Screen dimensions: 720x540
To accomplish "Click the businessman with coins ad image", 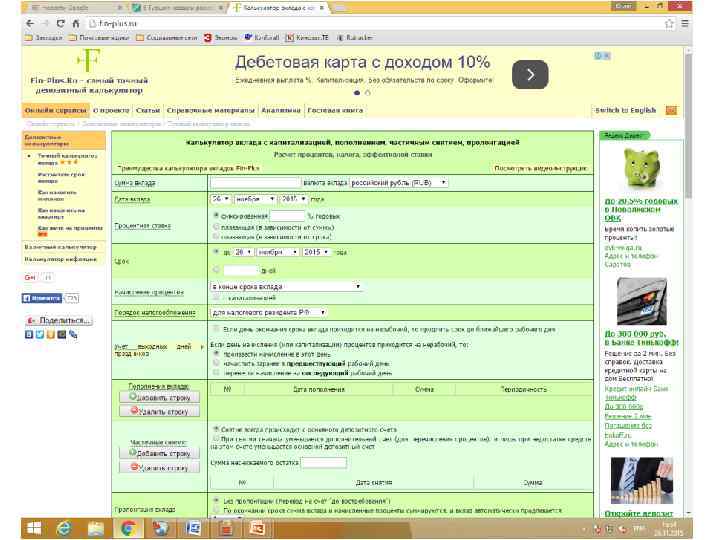I will tap(641, 480).
